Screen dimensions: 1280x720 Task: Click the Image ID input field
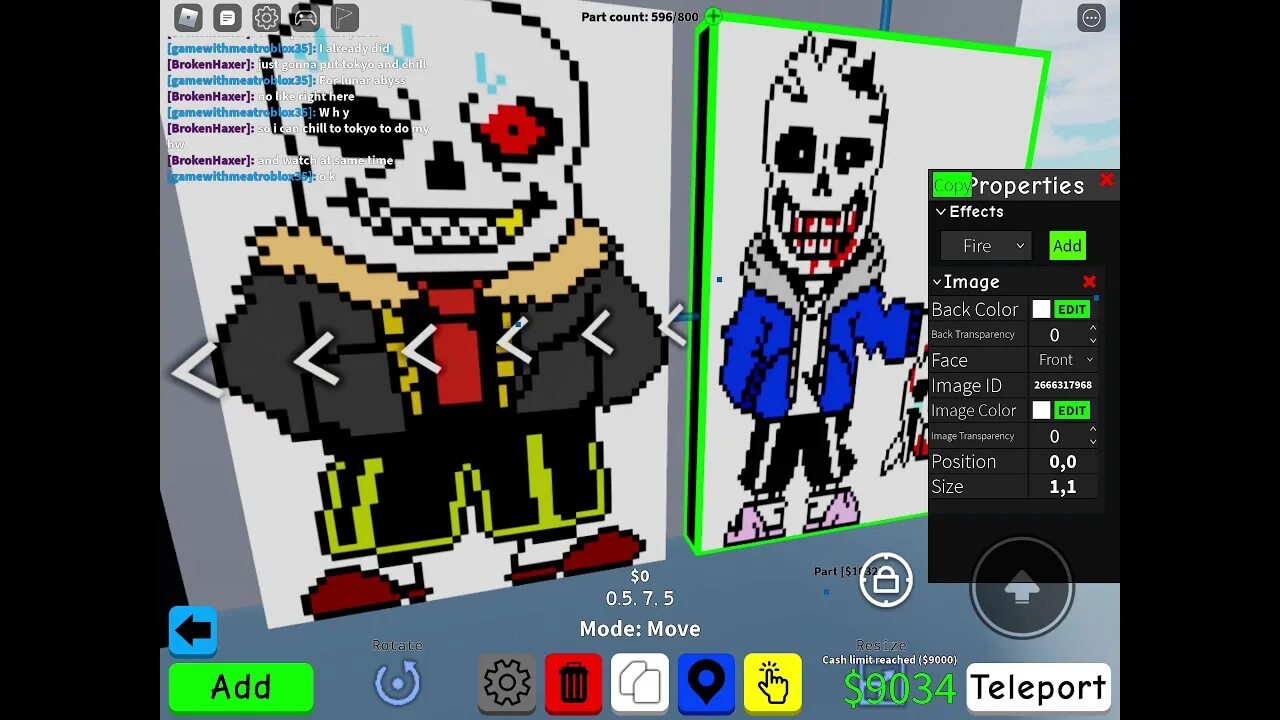click(x=1063, y=385)
